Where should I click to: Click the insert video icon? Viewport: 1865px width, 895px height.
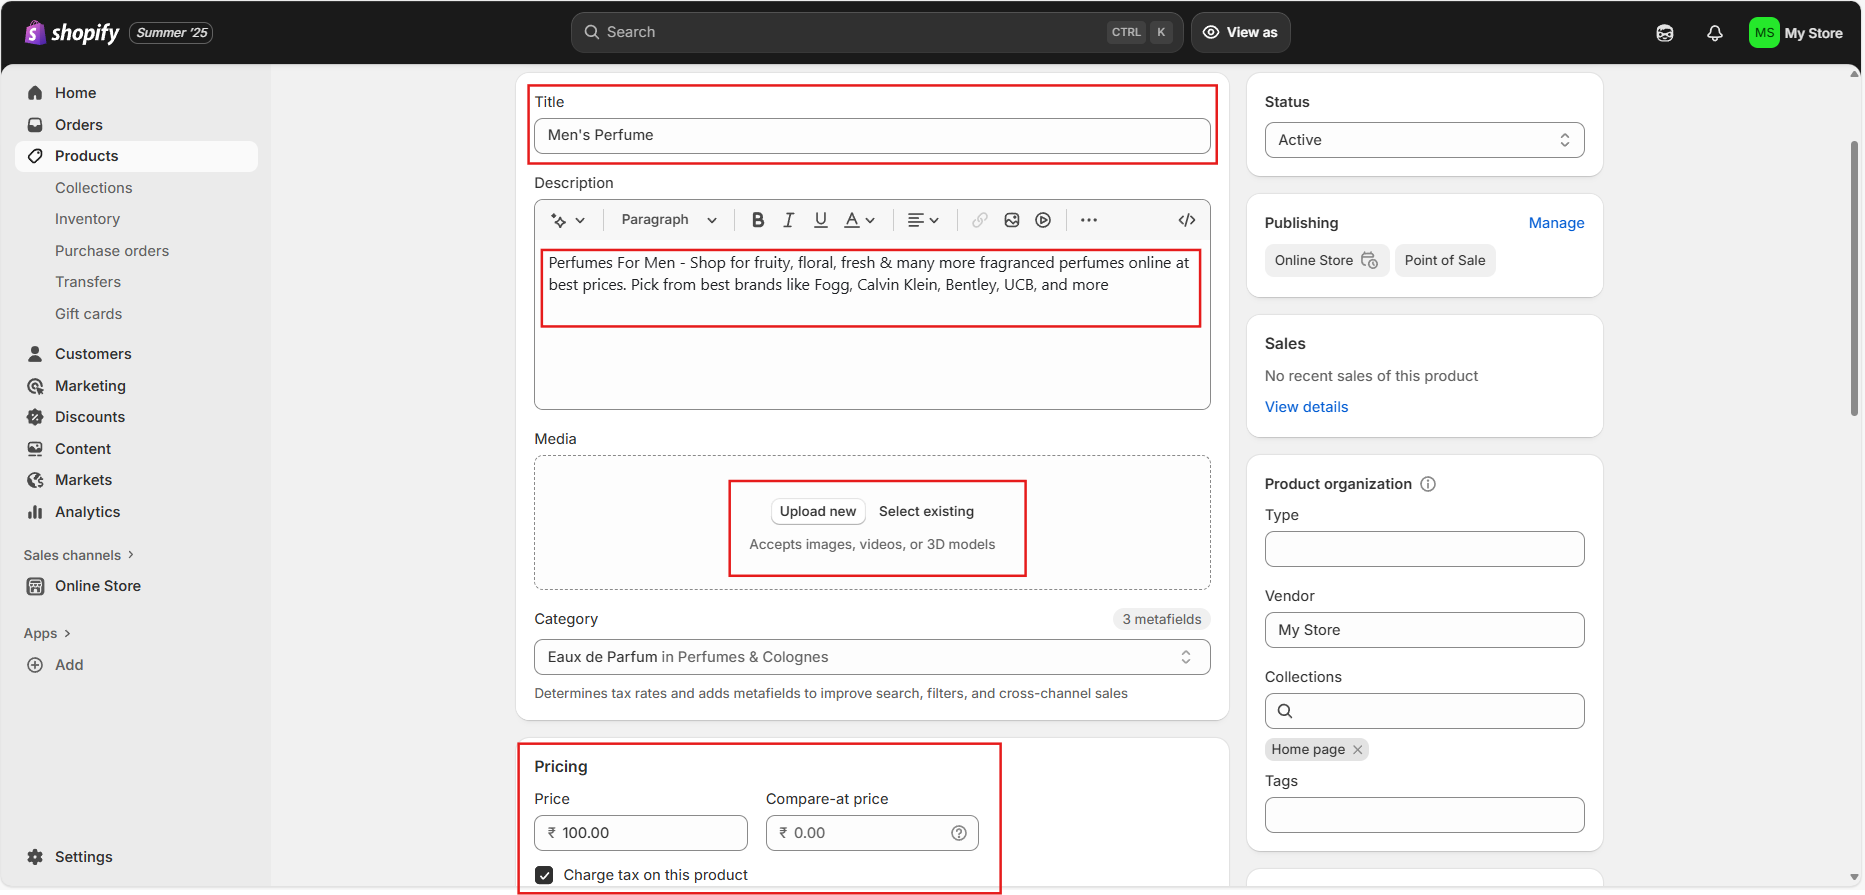pos(1043,220)
